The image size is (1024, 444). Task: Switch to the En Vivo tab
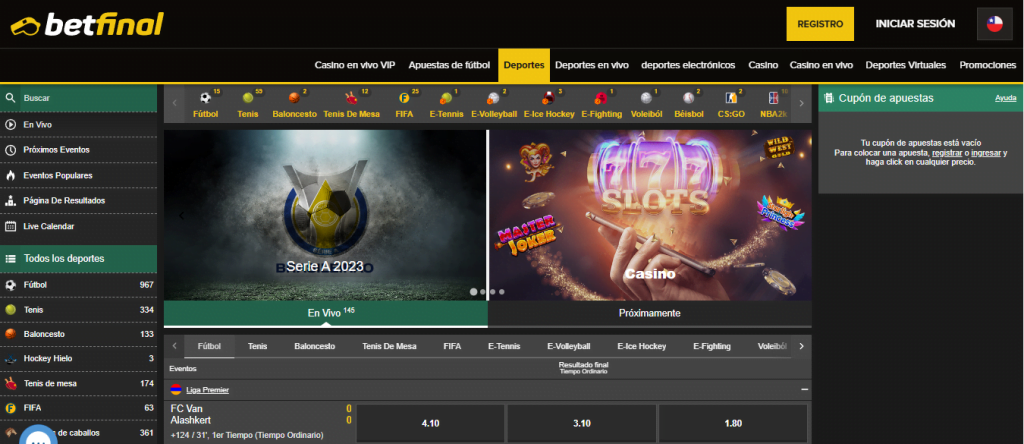point(325,313)
